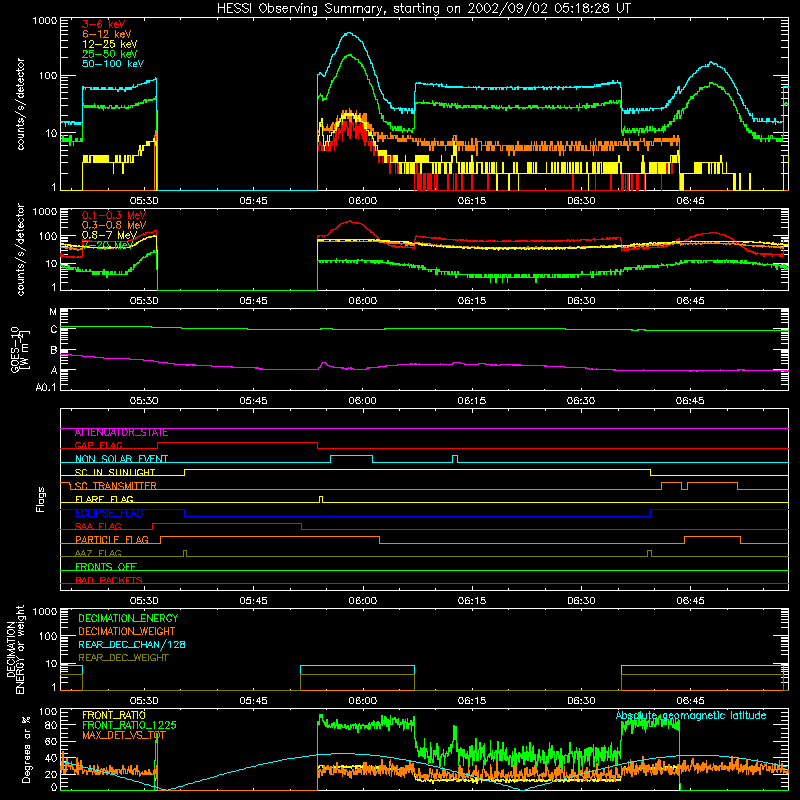
Task: Select the B class tick label
Action: (54, 350)
